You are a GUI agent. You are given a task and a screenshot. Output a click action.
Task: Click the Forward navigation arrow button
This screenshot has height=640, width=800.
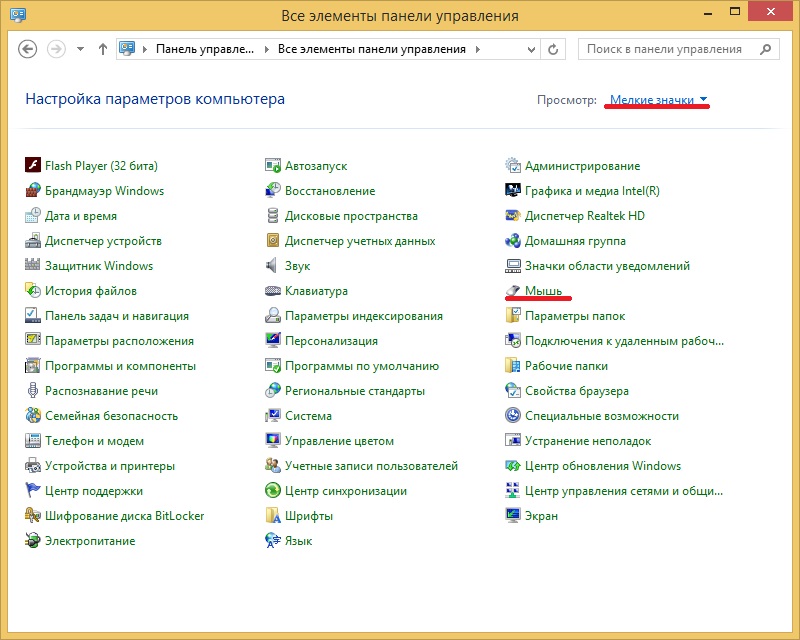[56, 50]
